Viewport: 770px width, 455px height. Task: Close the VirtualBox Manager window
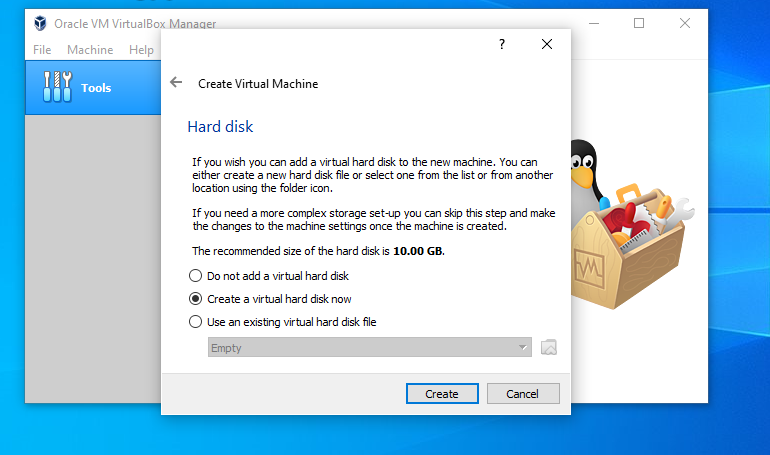685,23
